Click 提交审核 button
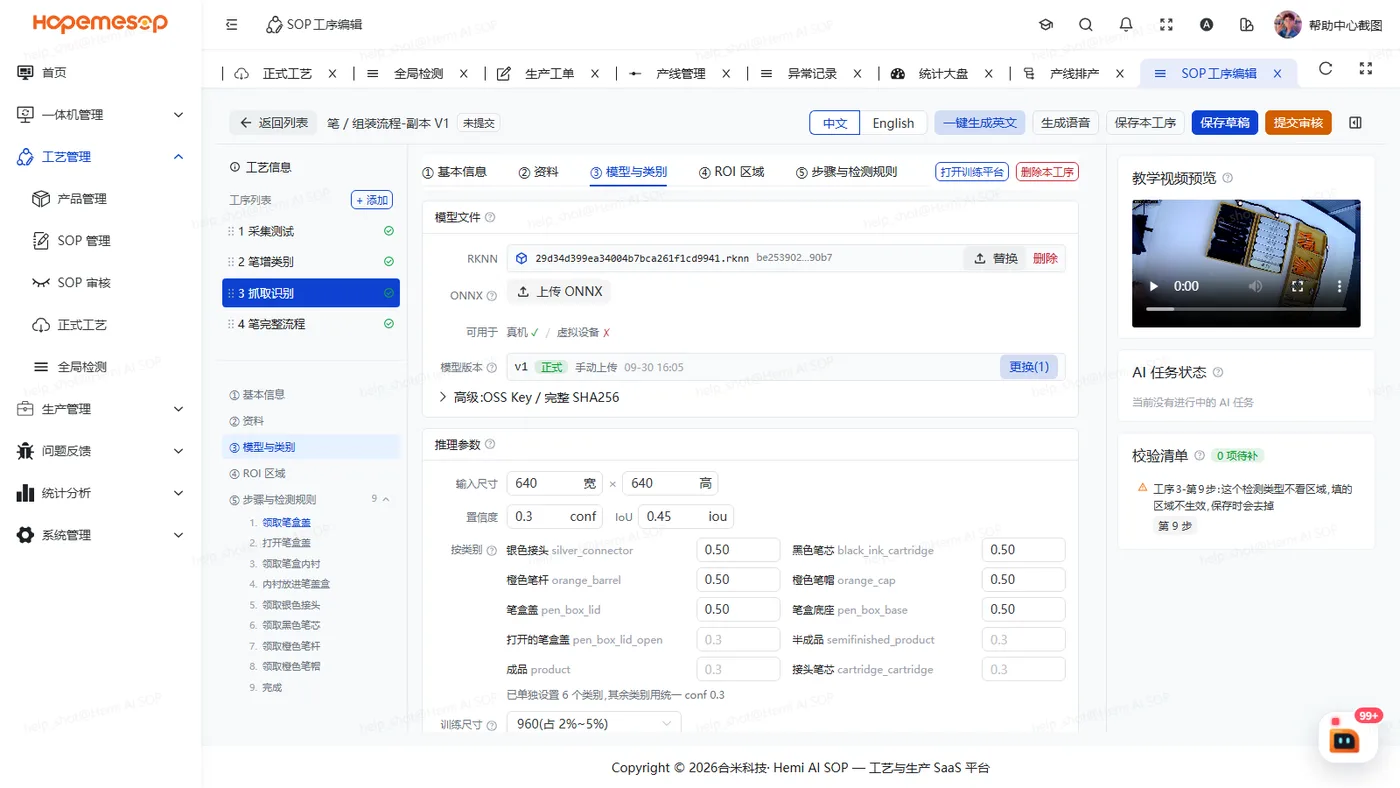The image size is (1400, 788). coord(1298,123)
